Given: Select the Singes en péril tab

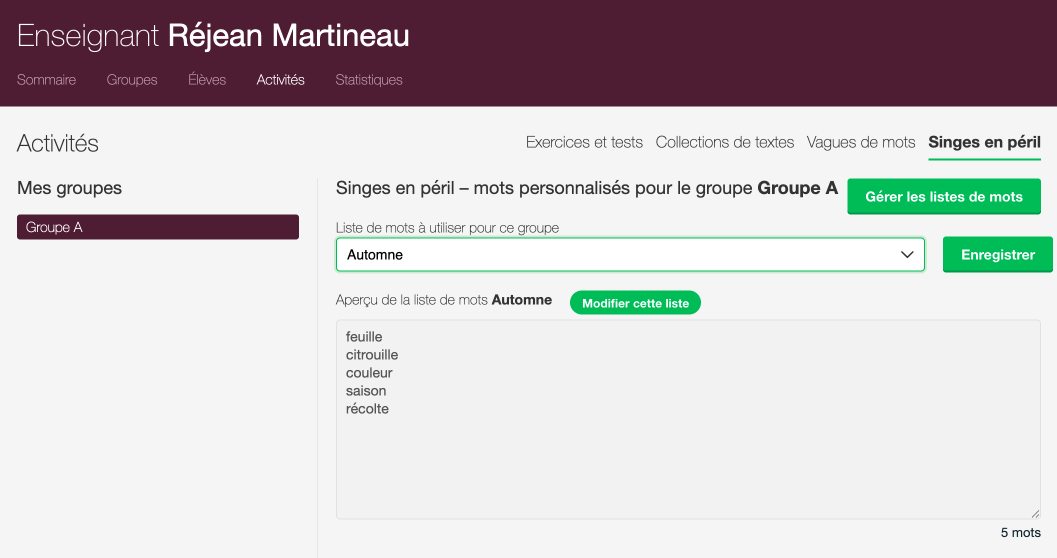Looking at the screenshot, I should tap(984, 142).
